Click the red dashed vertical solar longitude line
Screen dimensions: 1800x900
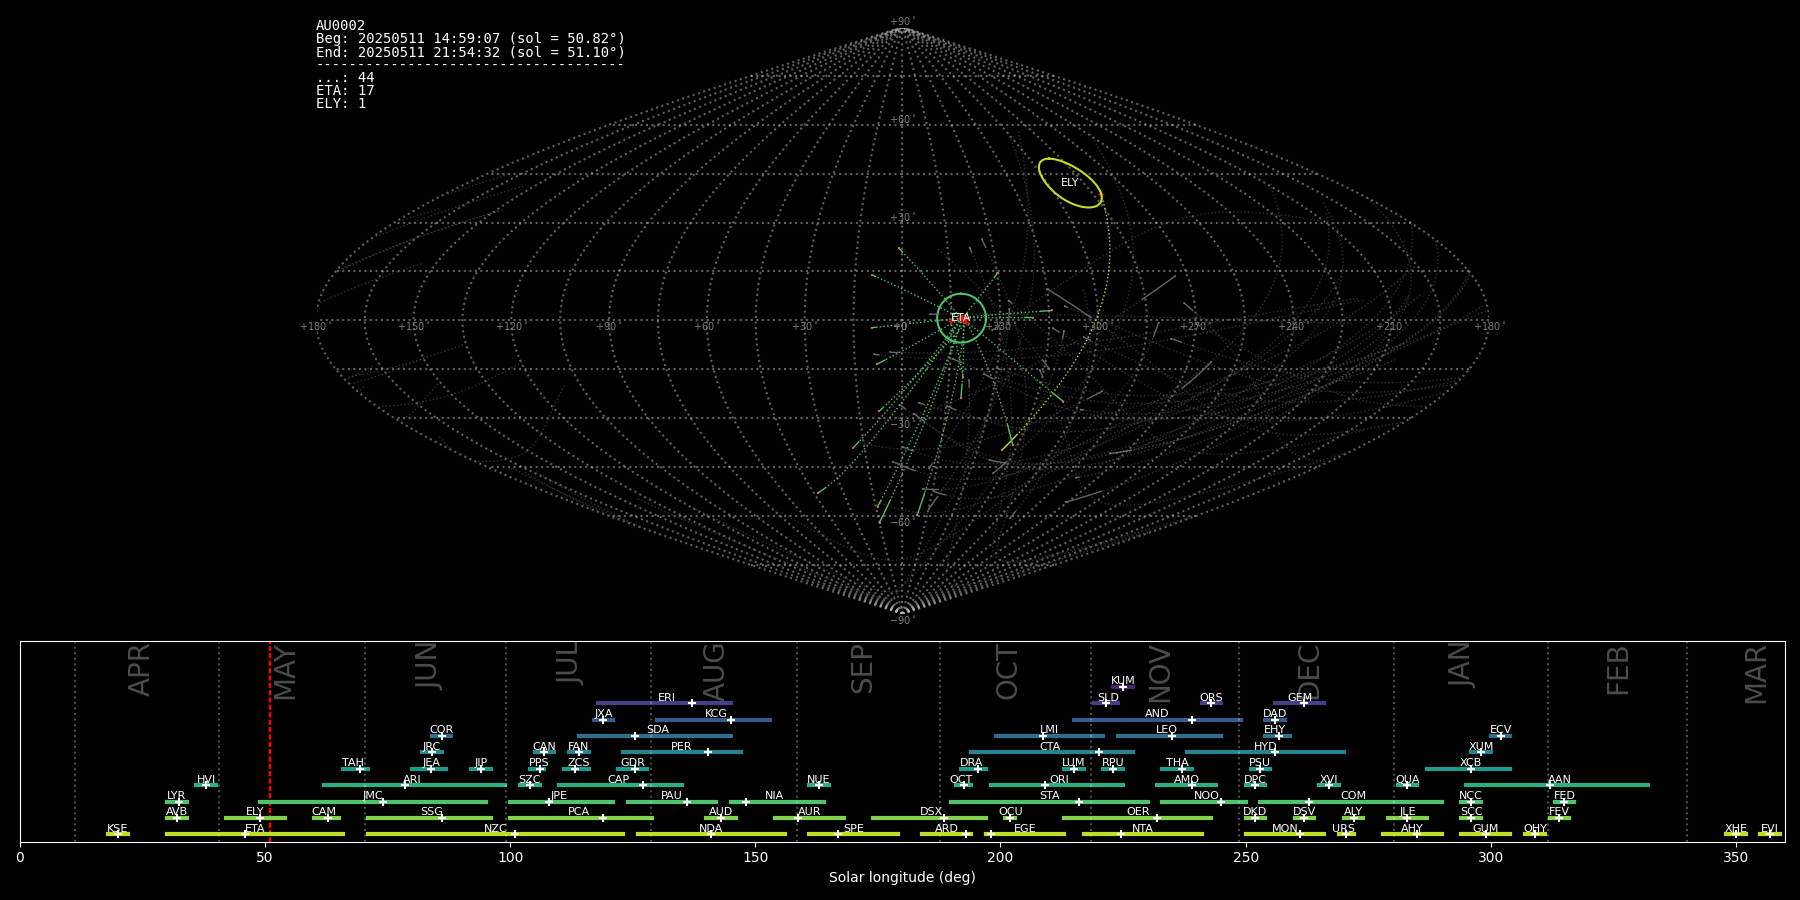(270, 741)
